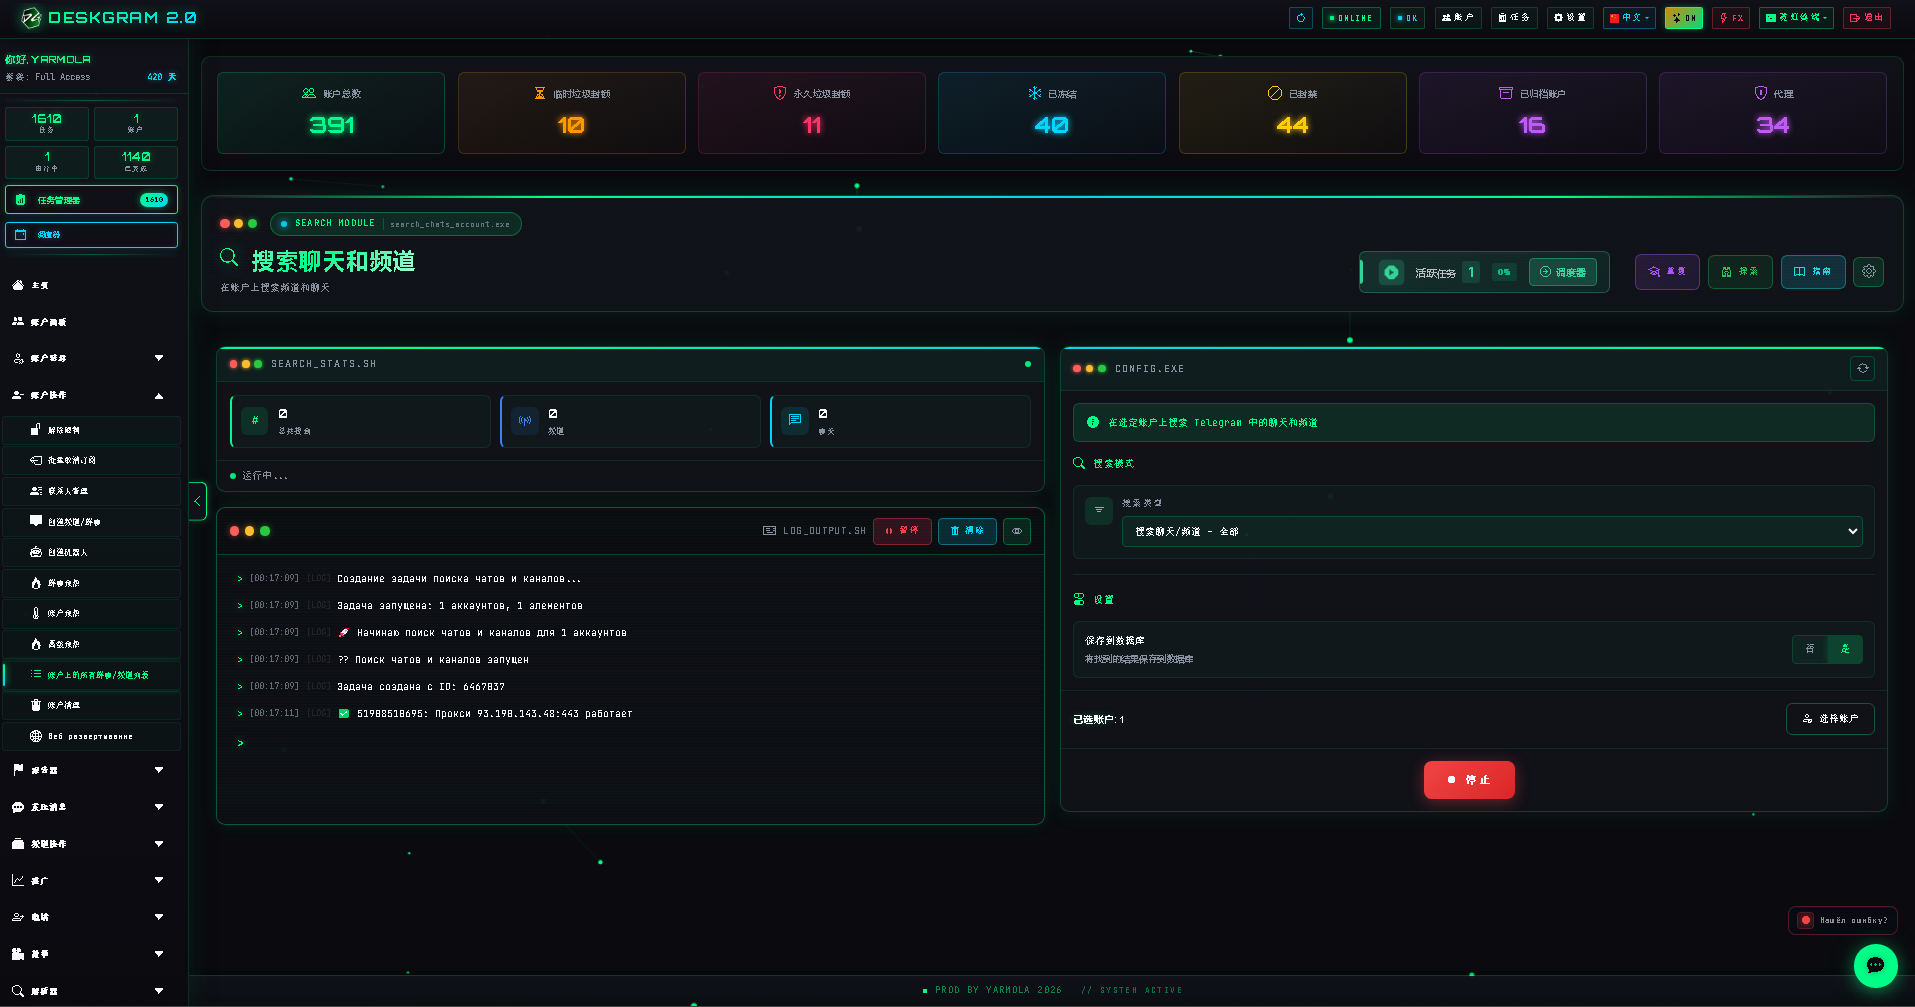The image size is (1915, 1007).
Task: Click the green binoculars explore button
Action: [x=1740, y=272]
